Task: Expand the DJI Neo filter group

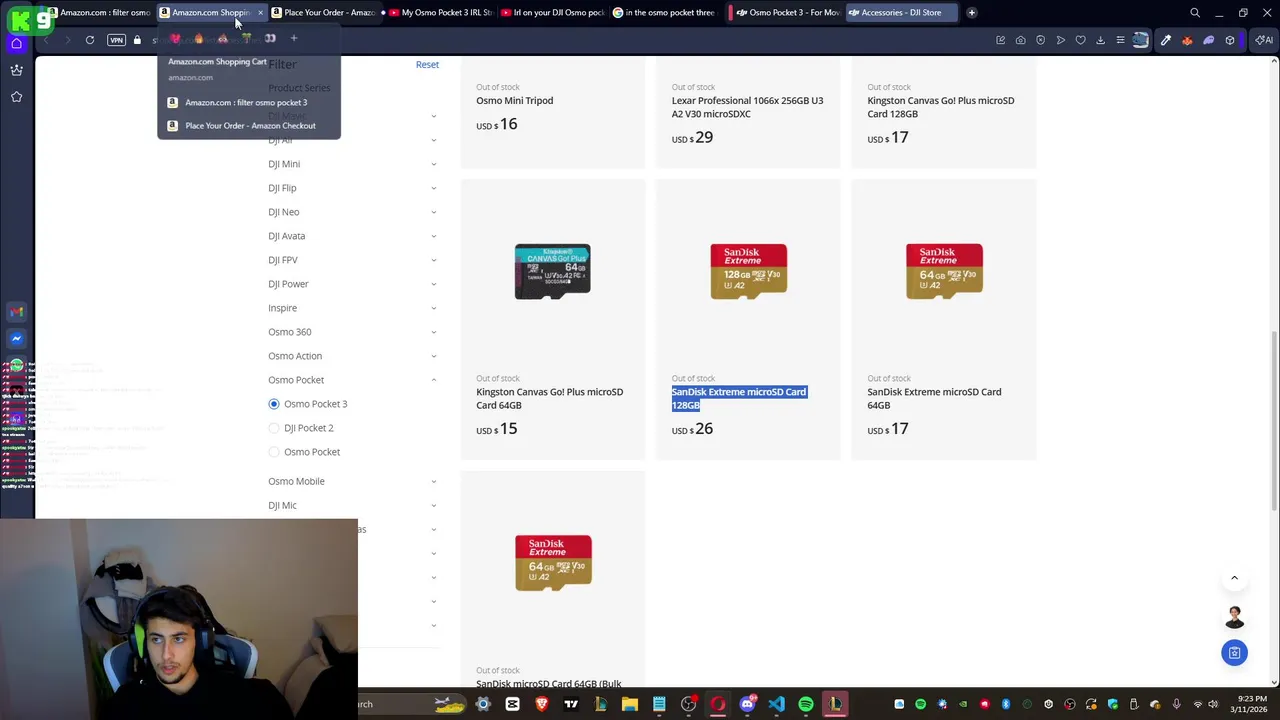Action: [x=352, y=212]
